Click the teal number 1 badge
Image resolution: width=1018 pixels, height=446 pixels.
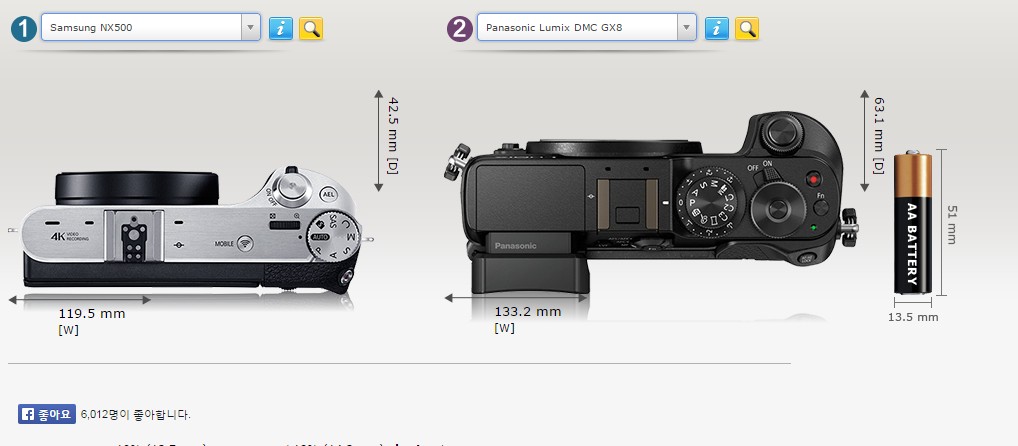24,29
